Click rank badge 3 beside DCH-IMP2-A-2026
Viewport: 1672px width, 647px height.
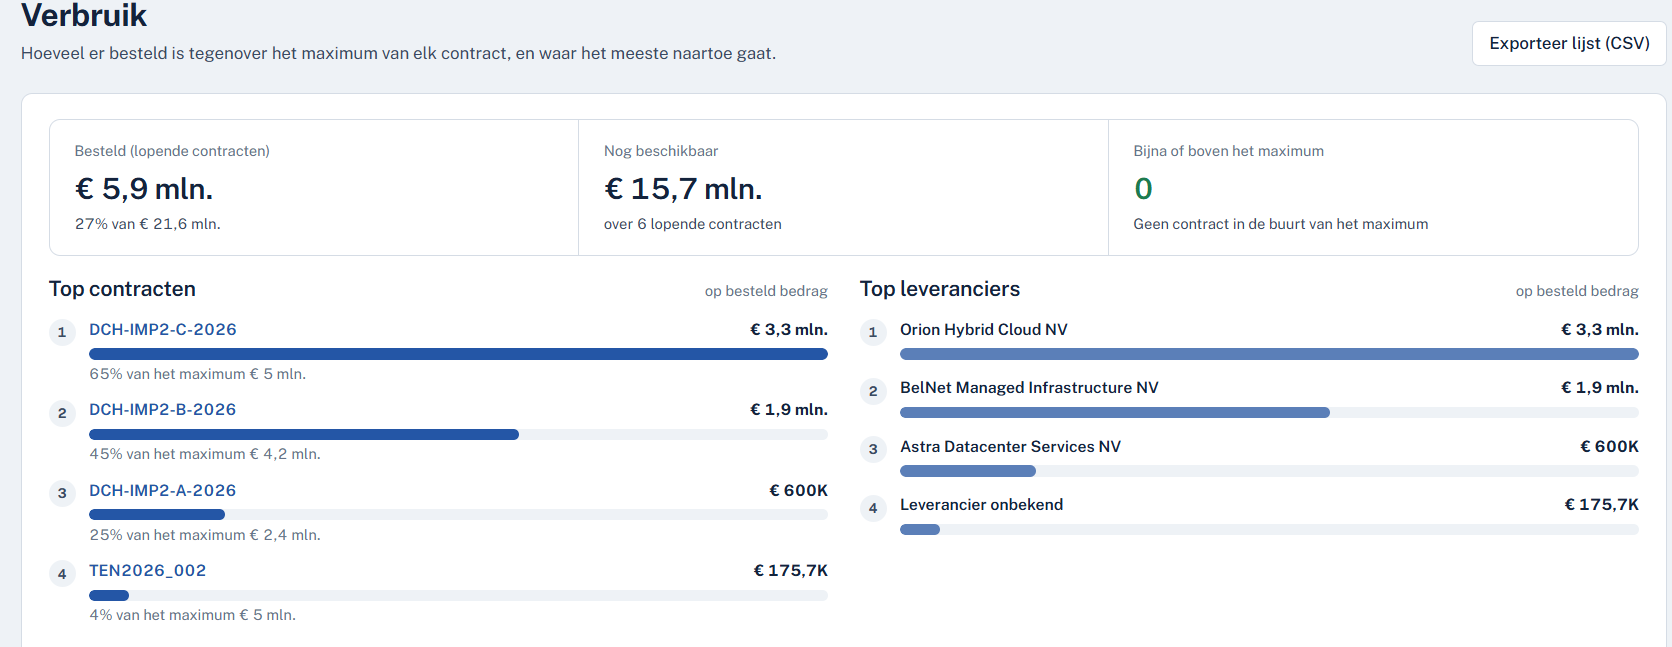[62, 494]
